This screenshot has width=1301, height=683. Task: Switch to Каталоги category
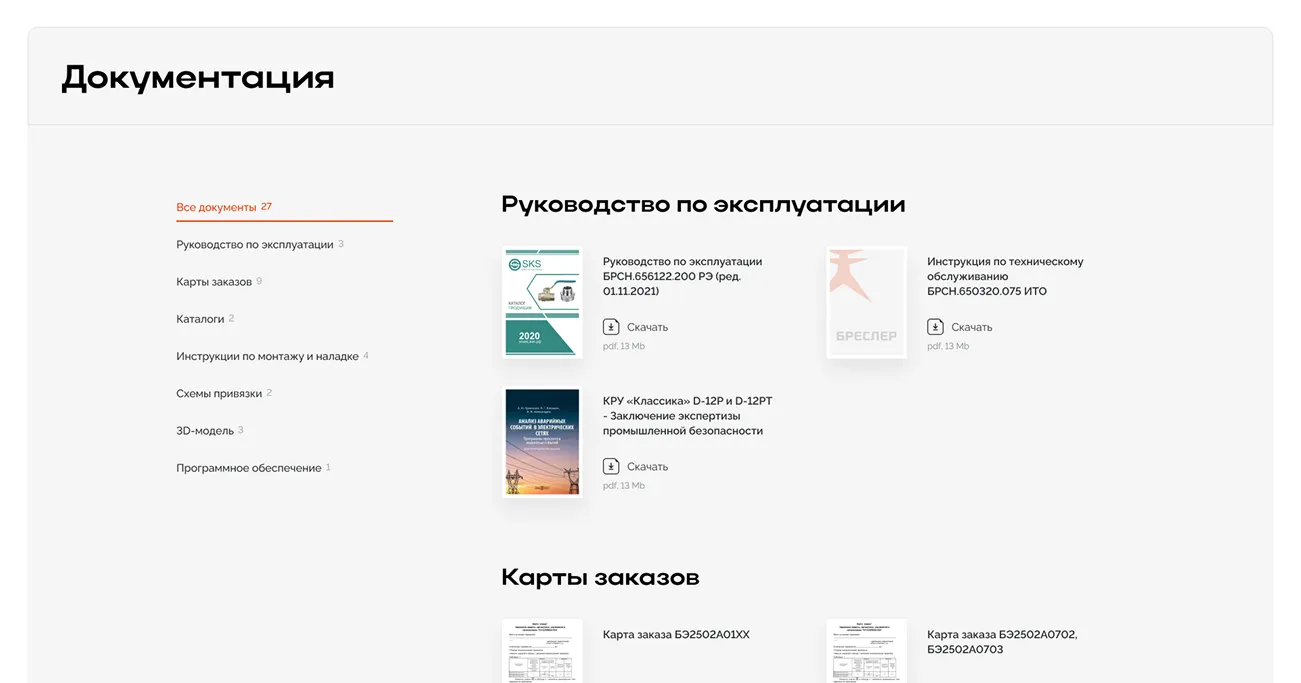pos(200,319)
